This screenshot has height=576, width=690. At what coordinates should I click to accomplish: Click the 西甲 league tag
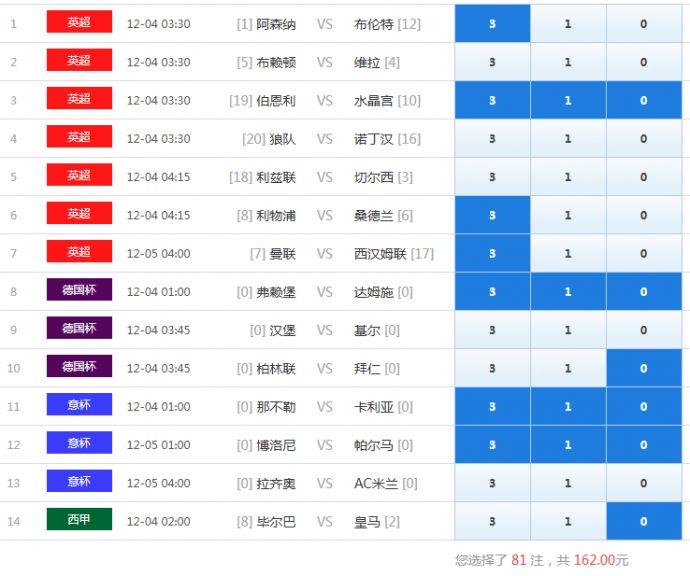pos(79,520)
